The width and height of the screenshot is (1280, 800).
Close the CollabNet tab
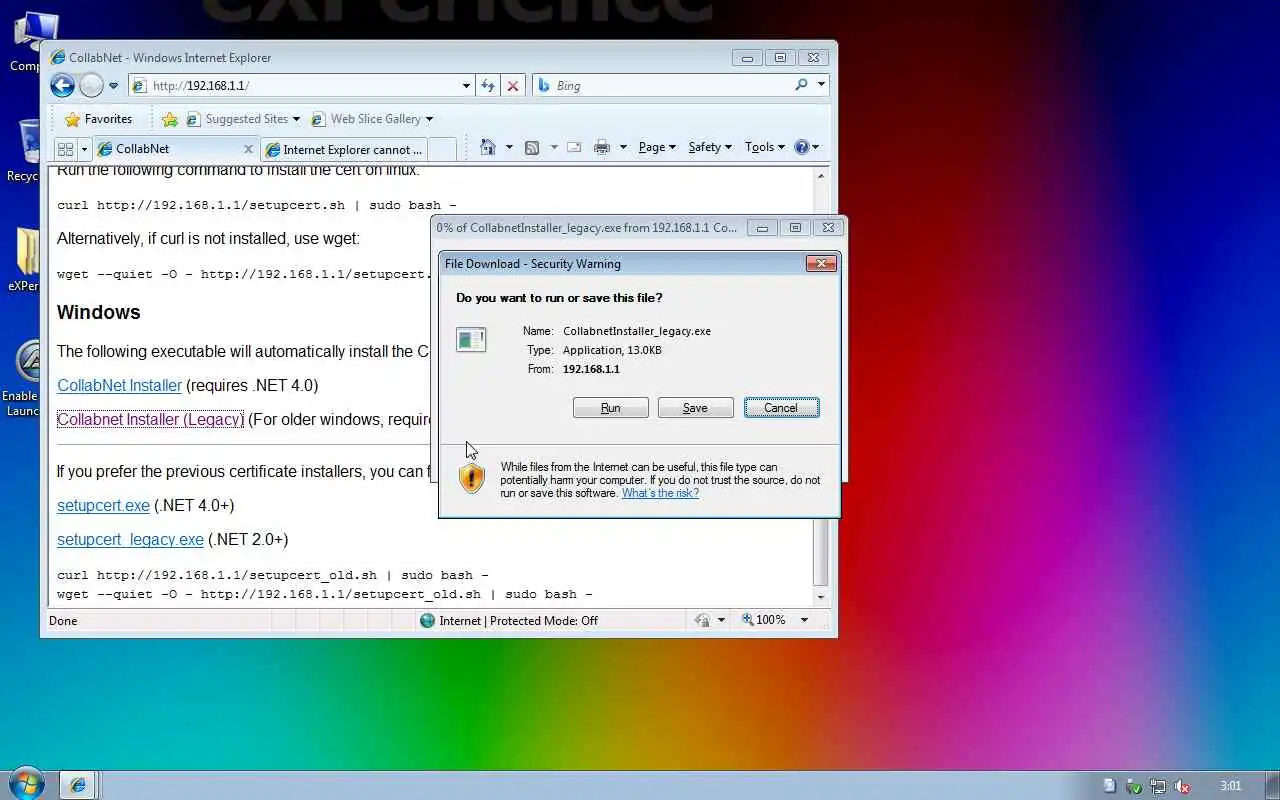[248, 149]
